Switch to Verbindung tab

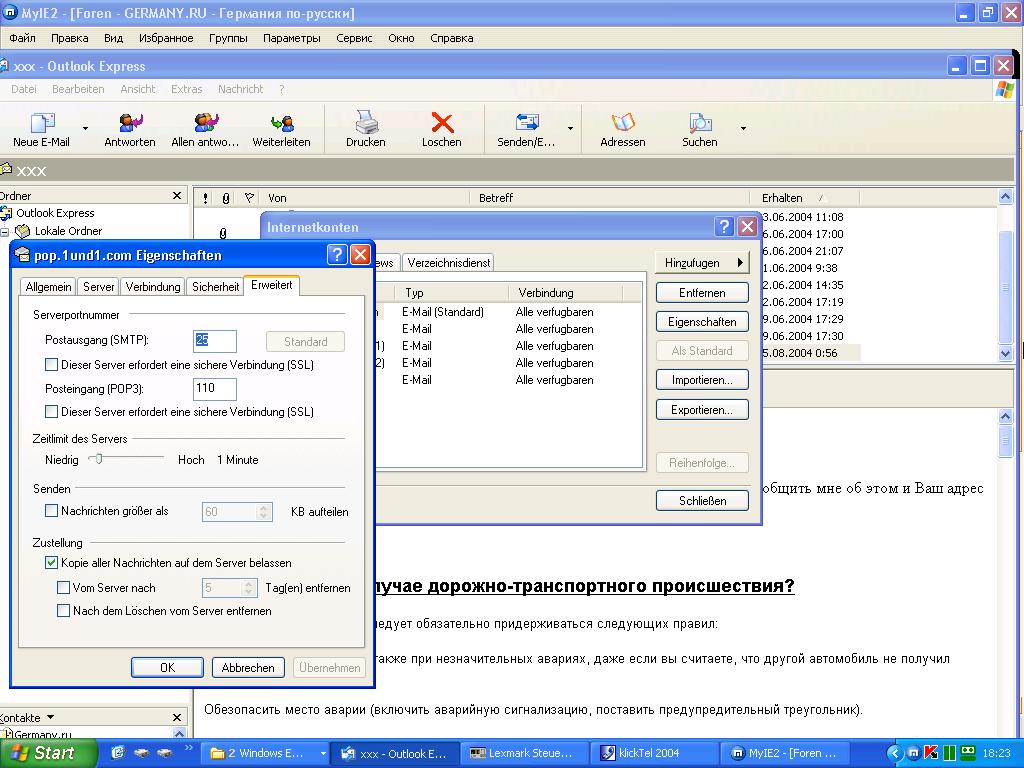click(x=153, y=287)
